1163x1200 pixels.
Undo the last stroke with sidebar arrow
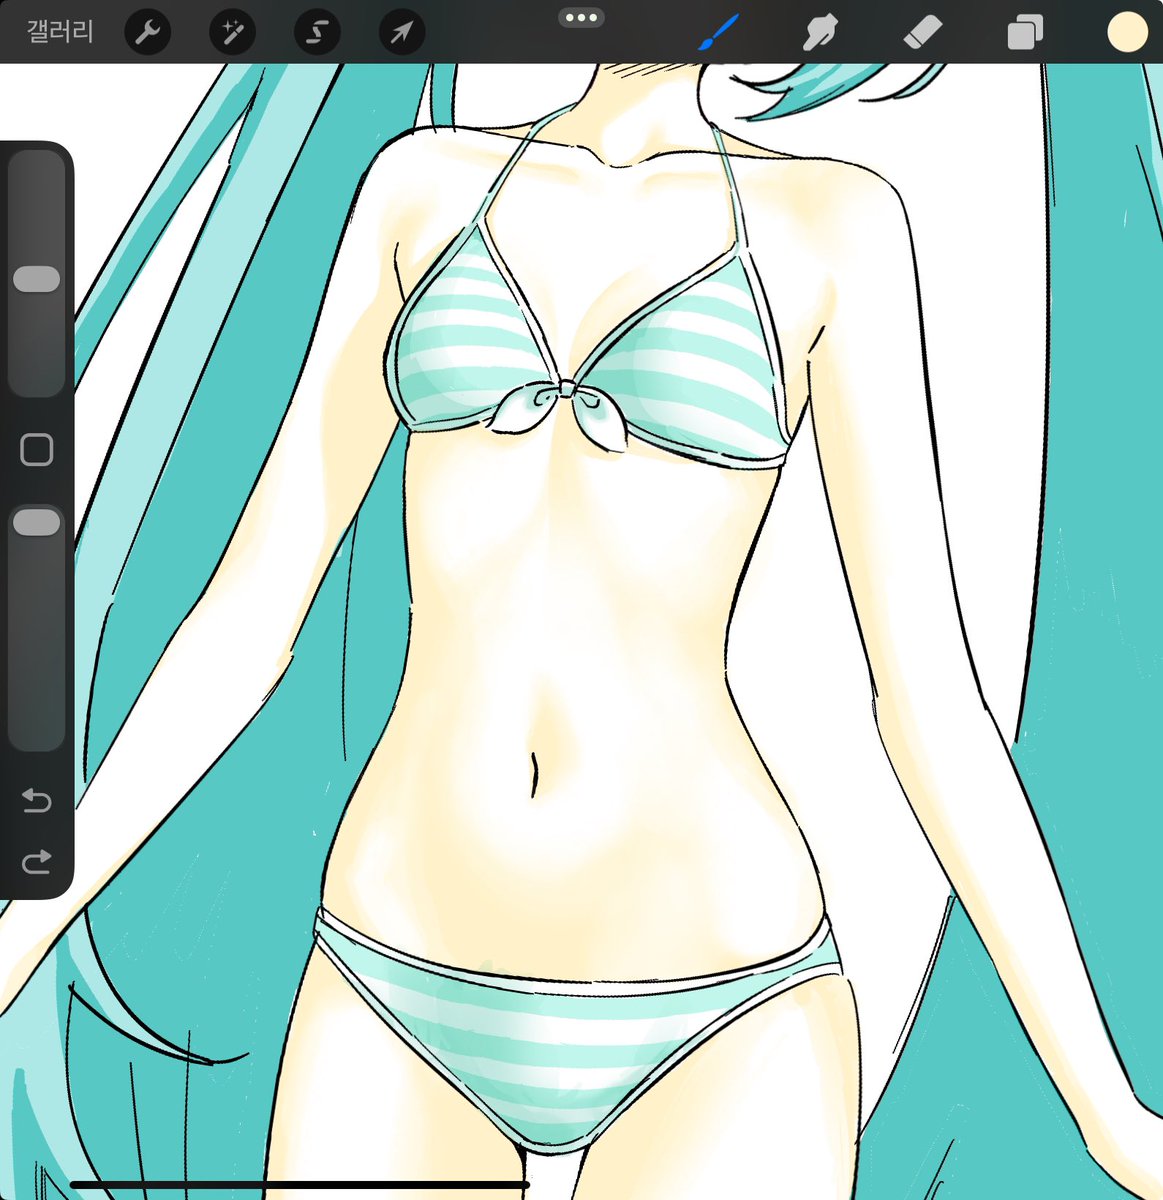pyautogui.click(x=37, y=801)
